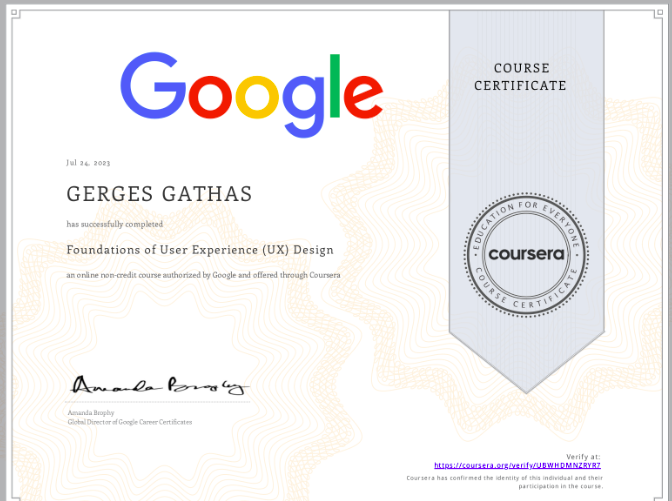This screenshot has width=672, height=501.
Task: Click the 'an online non-credit course authorized by Google' line
Action: click(x=203, y=275)
